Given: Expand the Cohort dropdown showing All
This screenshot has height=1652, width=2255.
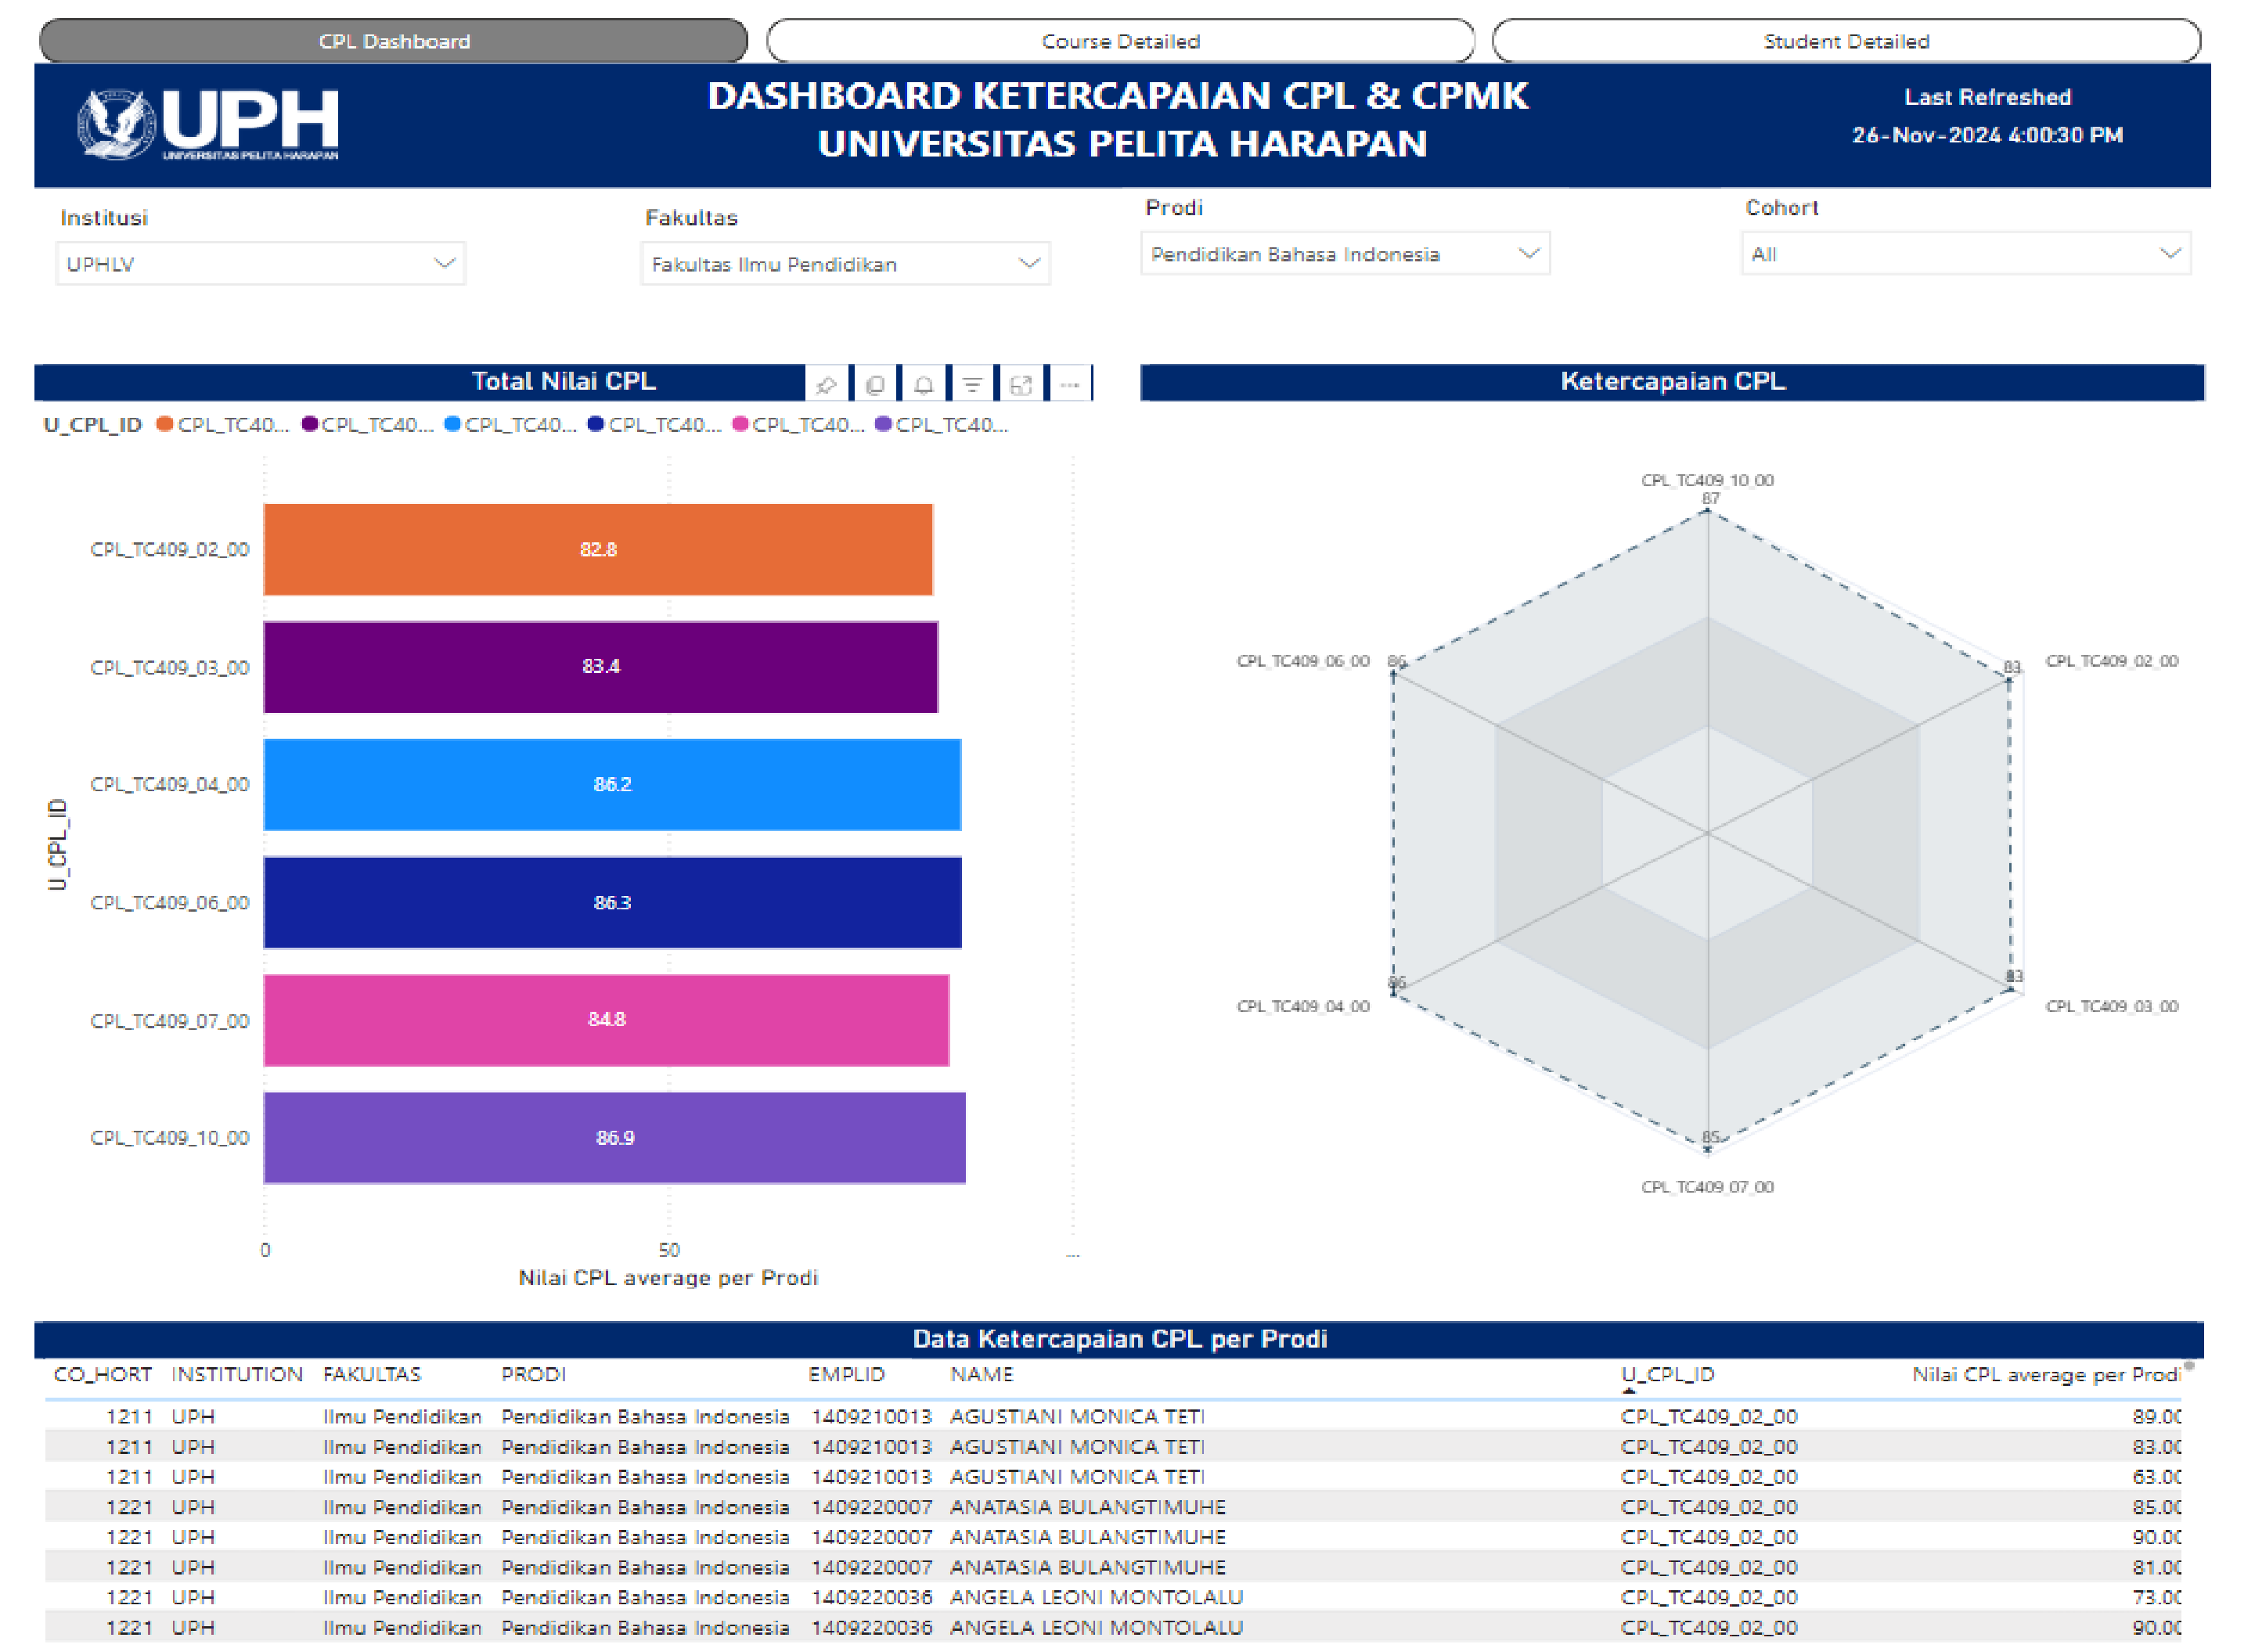Looking at the screenshot, I should coord(1967,254).
